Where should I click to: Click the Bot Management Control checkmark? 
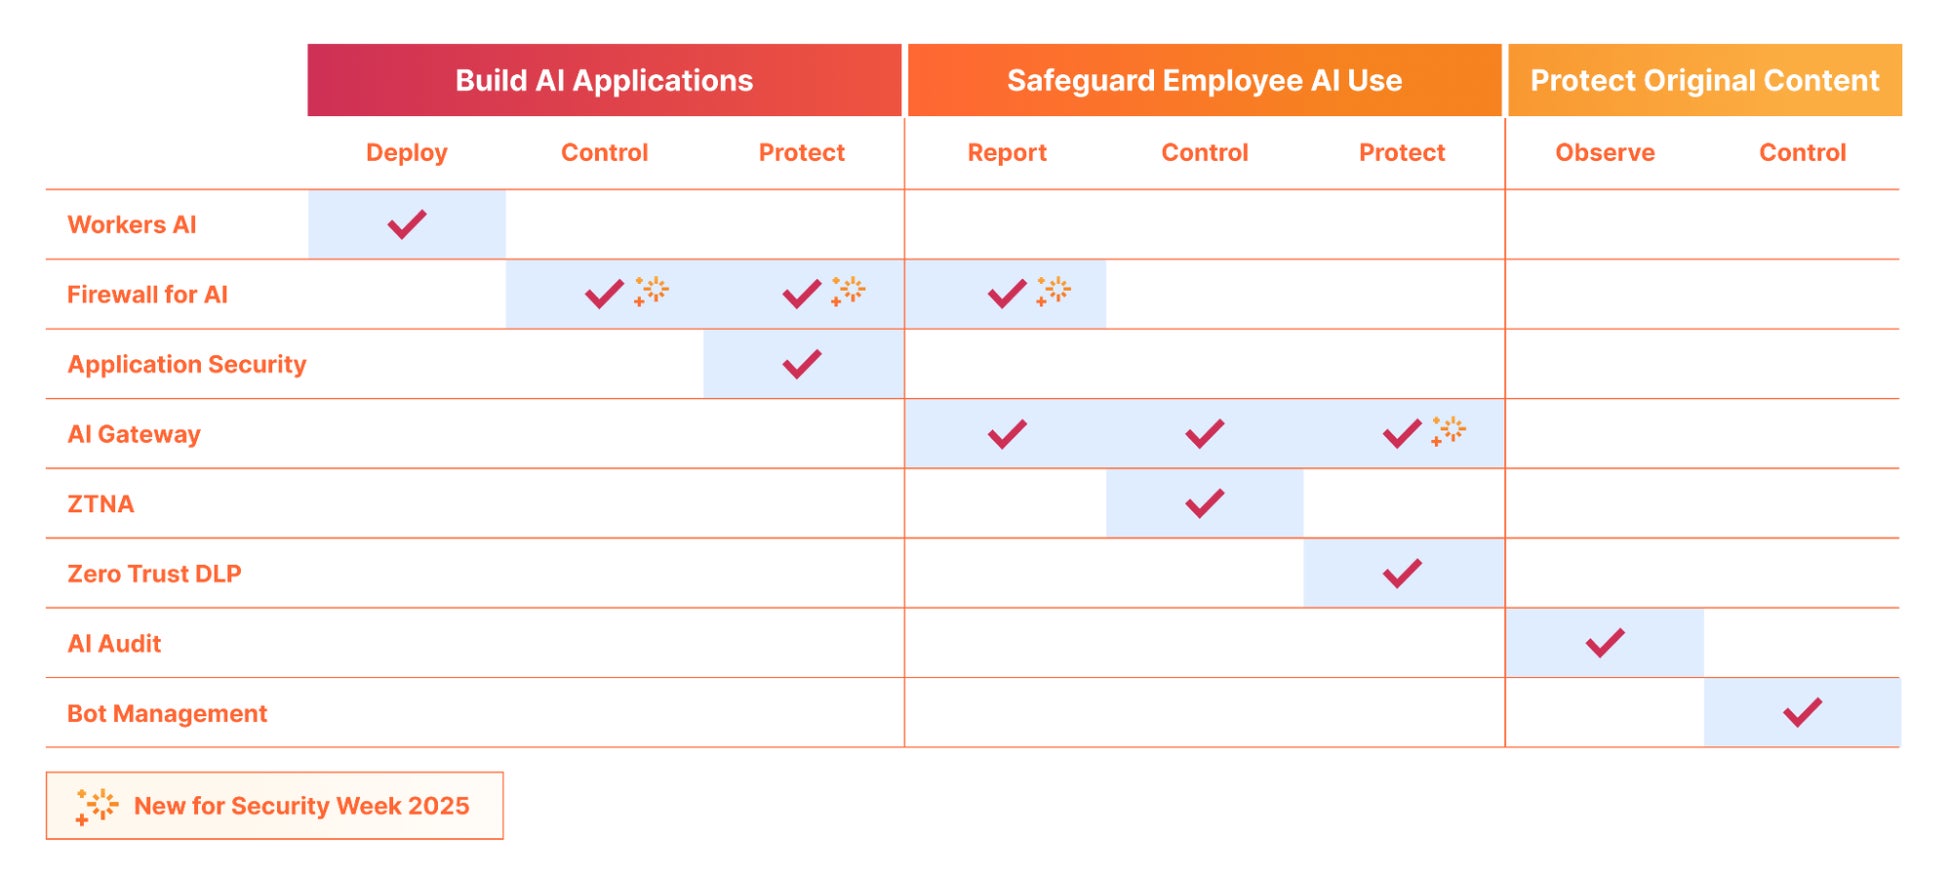point(1802,713)
